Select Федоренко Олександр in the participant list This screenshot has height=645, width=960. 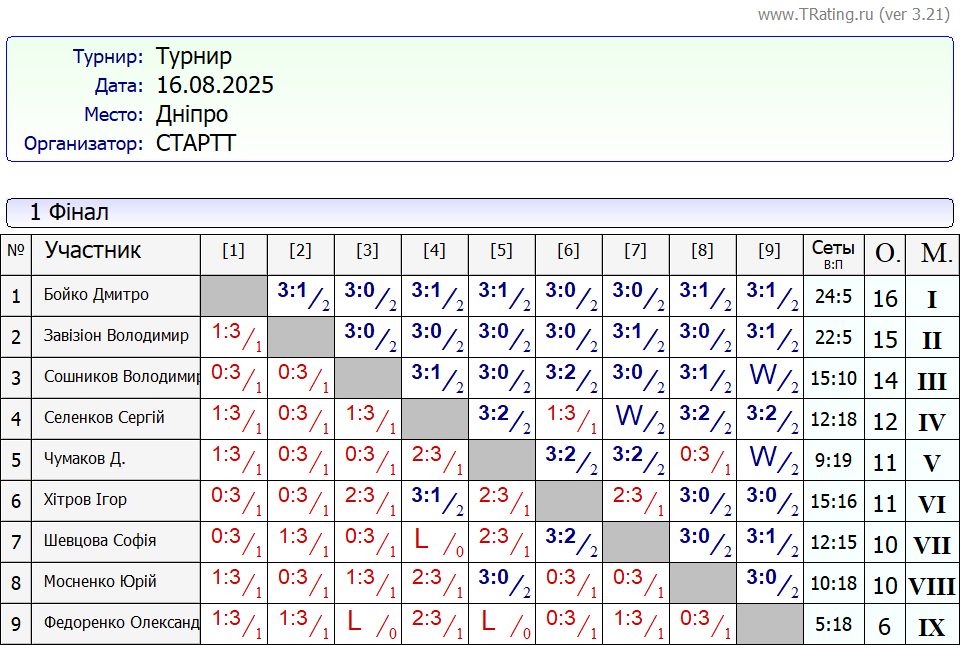121,623
